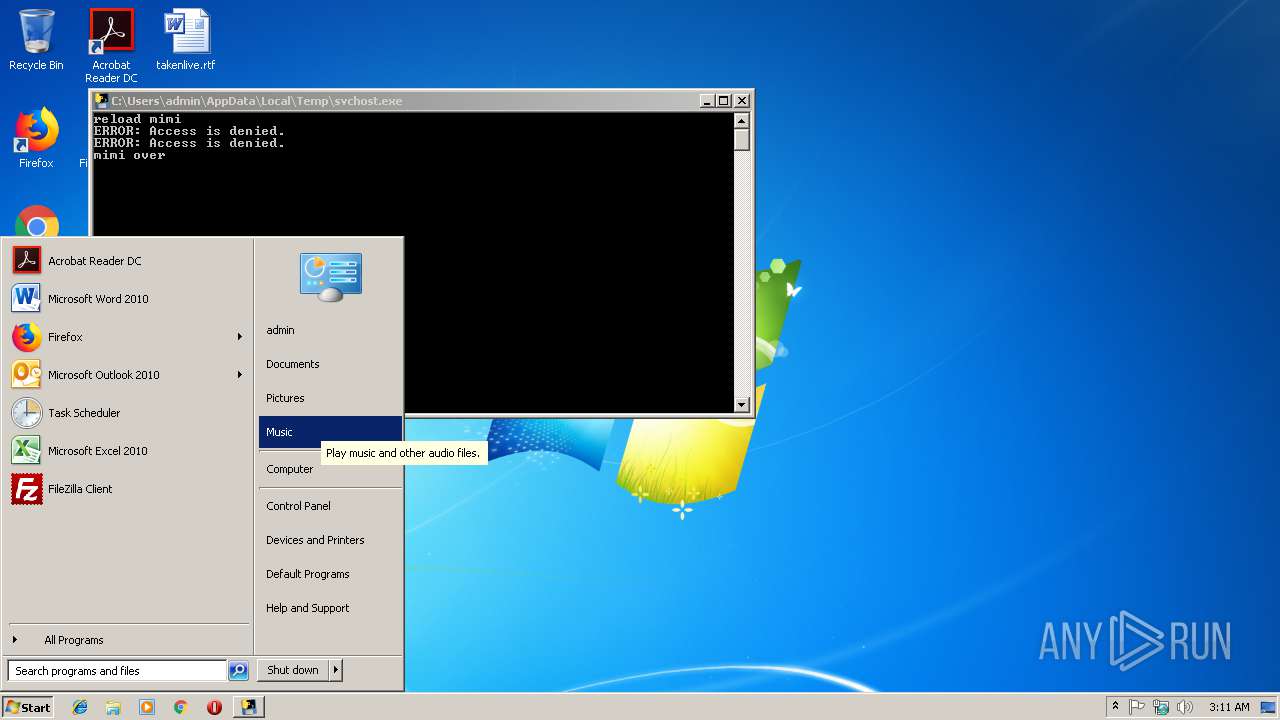The width and height of the screenshot is (1280, 720).
Task: Open Internet Explorer from taskbar
Action: pyautogui.click(x=80, y=707)
